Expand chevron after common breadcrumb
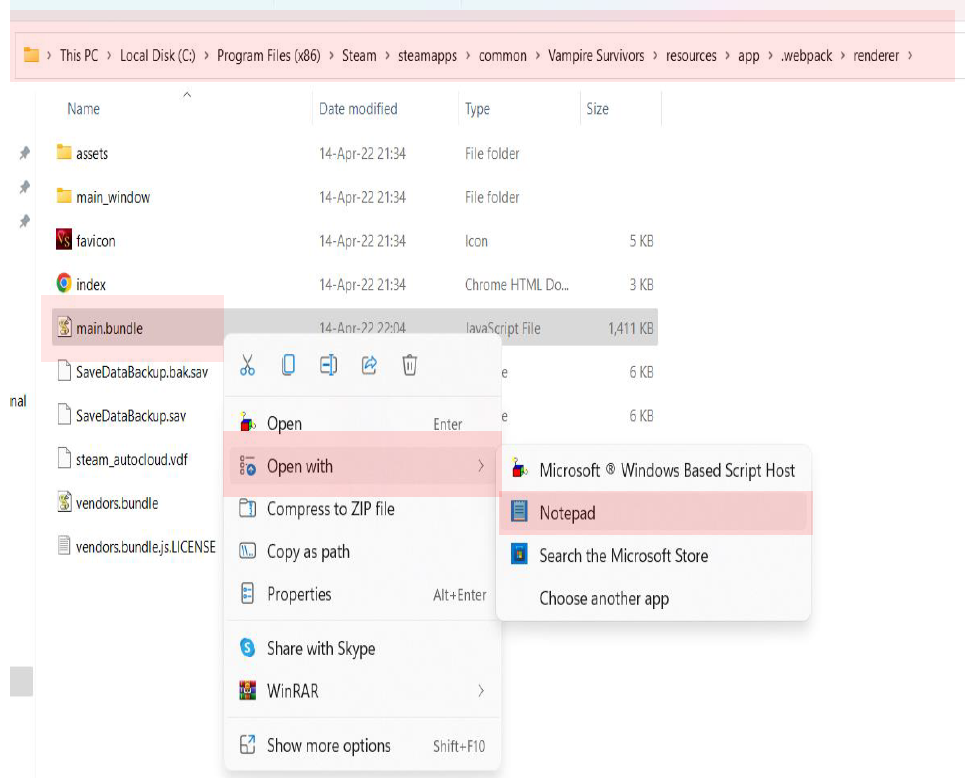The image size is (965, 778). click(x=537, y=55)
